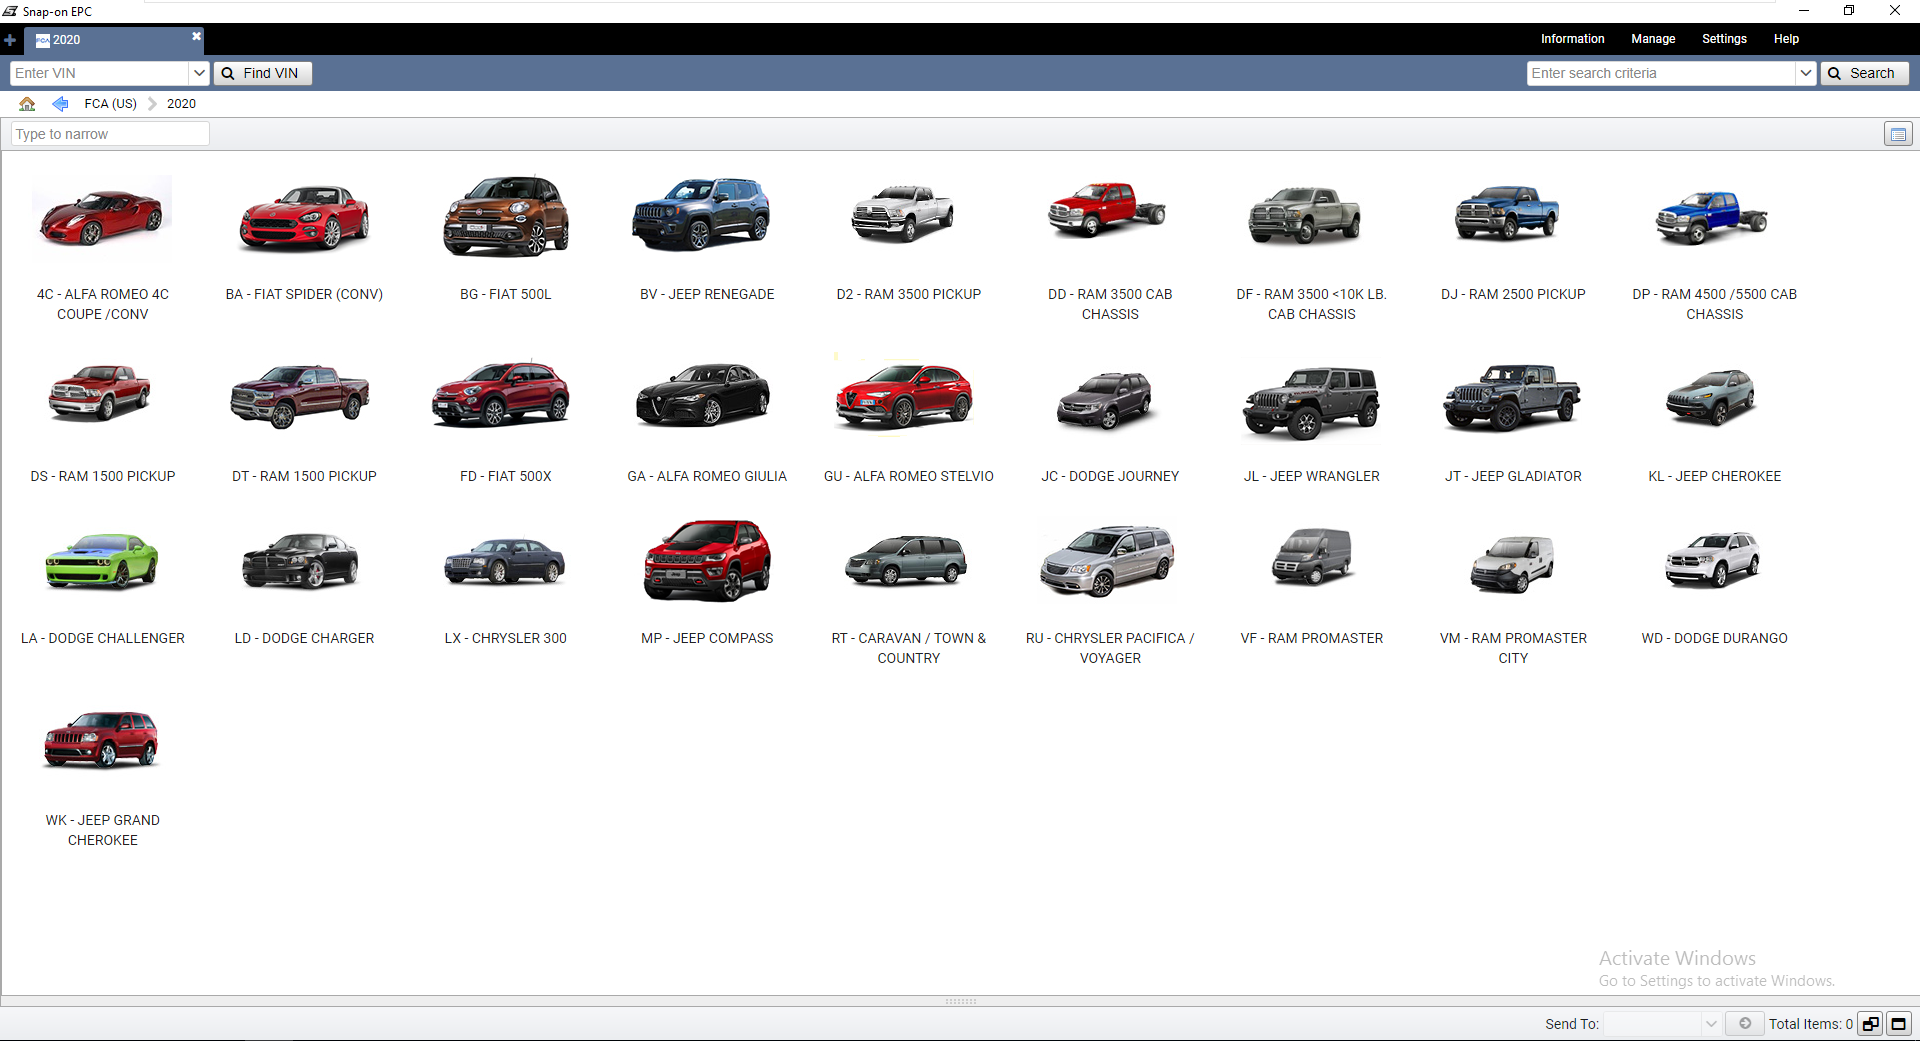Click the Search button
This screenshot has width=1920, height=1041.
(x=1864, y=73)
